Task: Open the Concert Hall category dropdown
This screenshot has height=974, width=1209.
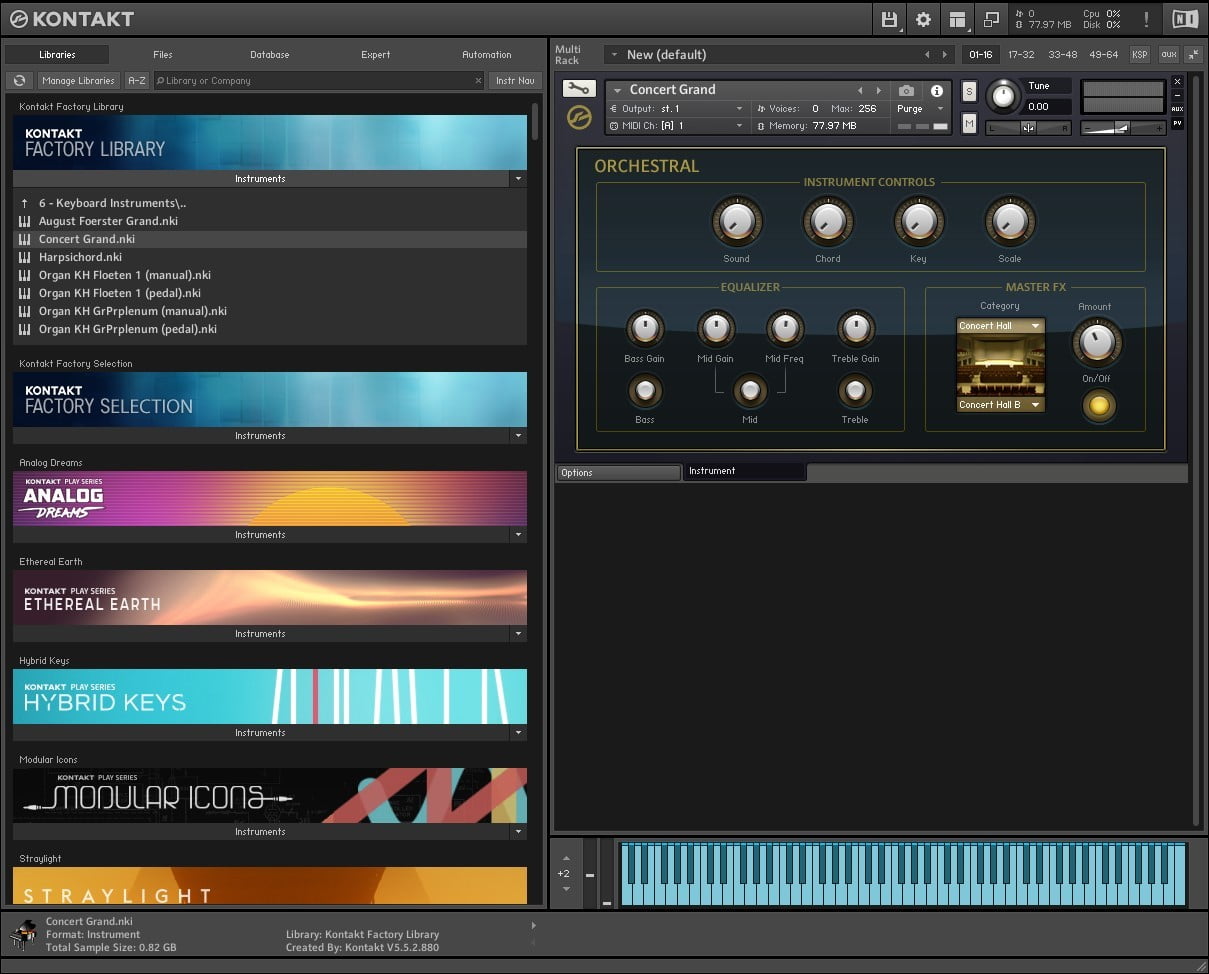Action: point(1000,326)
